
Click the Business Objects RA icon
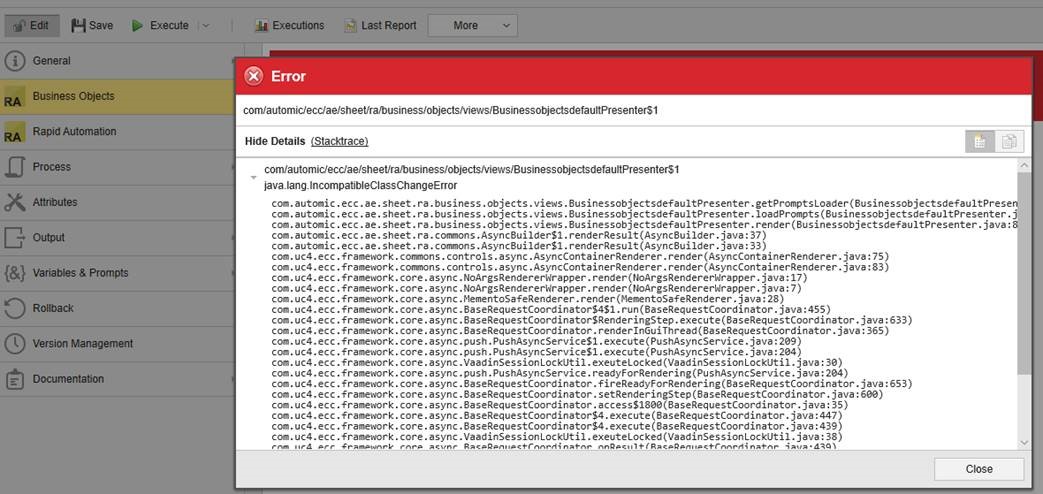pos(15,96)
